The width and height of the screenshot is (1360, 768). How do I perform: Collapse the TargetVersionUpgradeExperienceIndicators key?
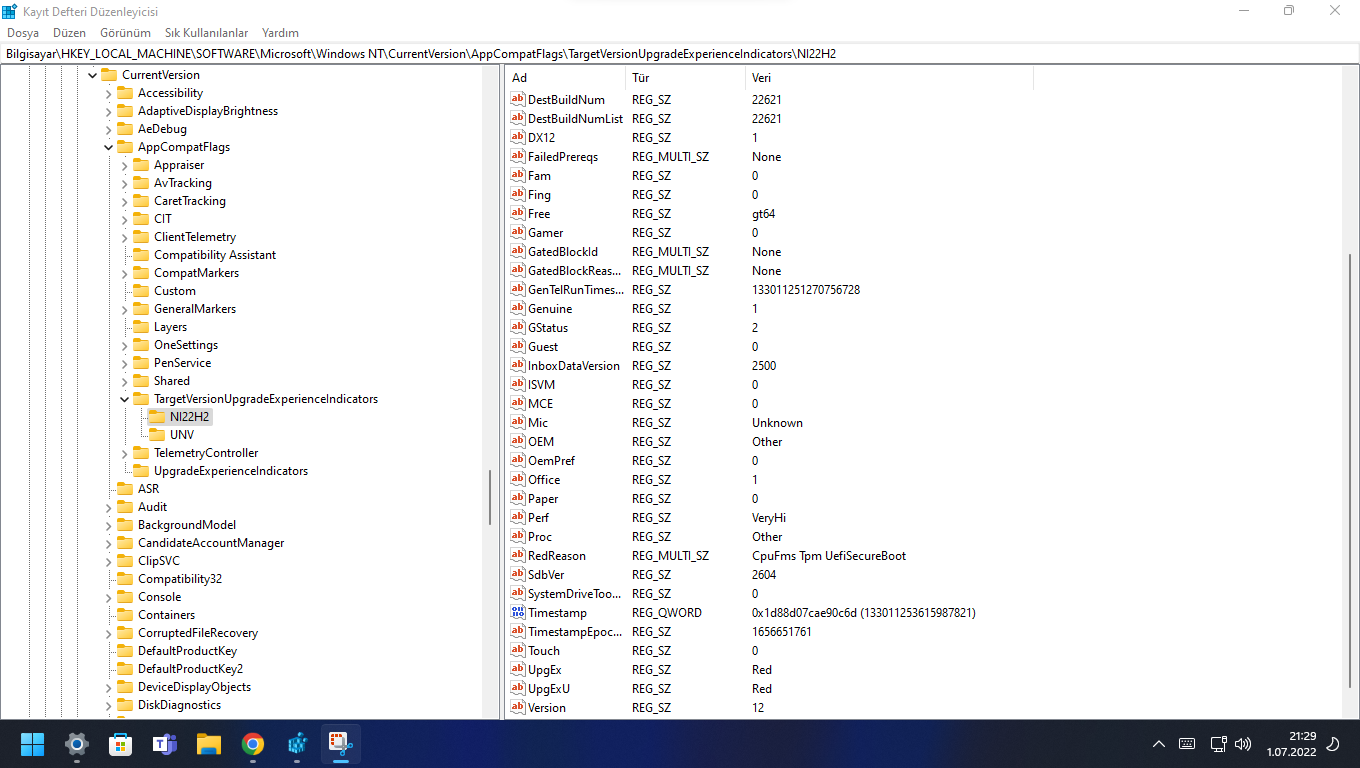[124, 399]
